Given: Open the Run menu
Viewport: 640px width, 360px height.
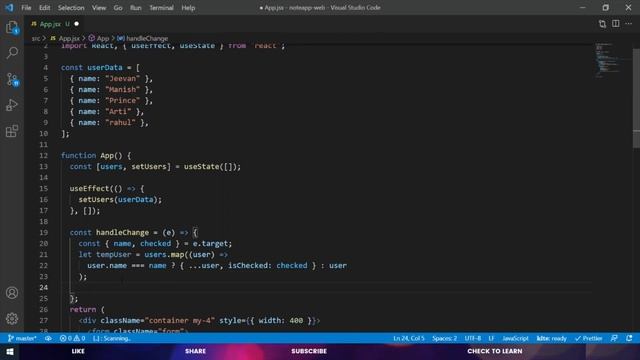Looking at the screenshot, I should 136,8.
